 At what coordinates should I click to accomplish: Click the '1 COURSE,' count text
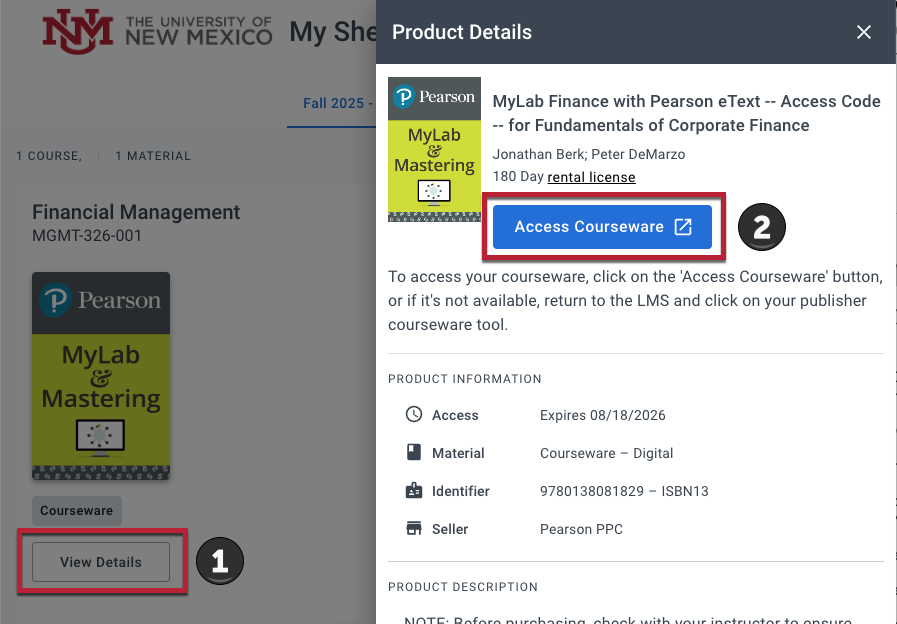point(49,156)
